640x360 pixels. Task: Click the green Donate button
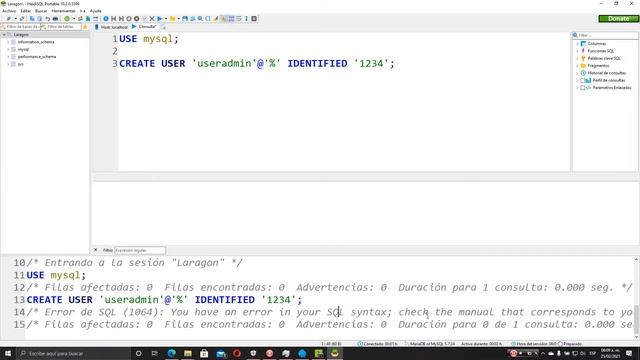click(618, 19)
